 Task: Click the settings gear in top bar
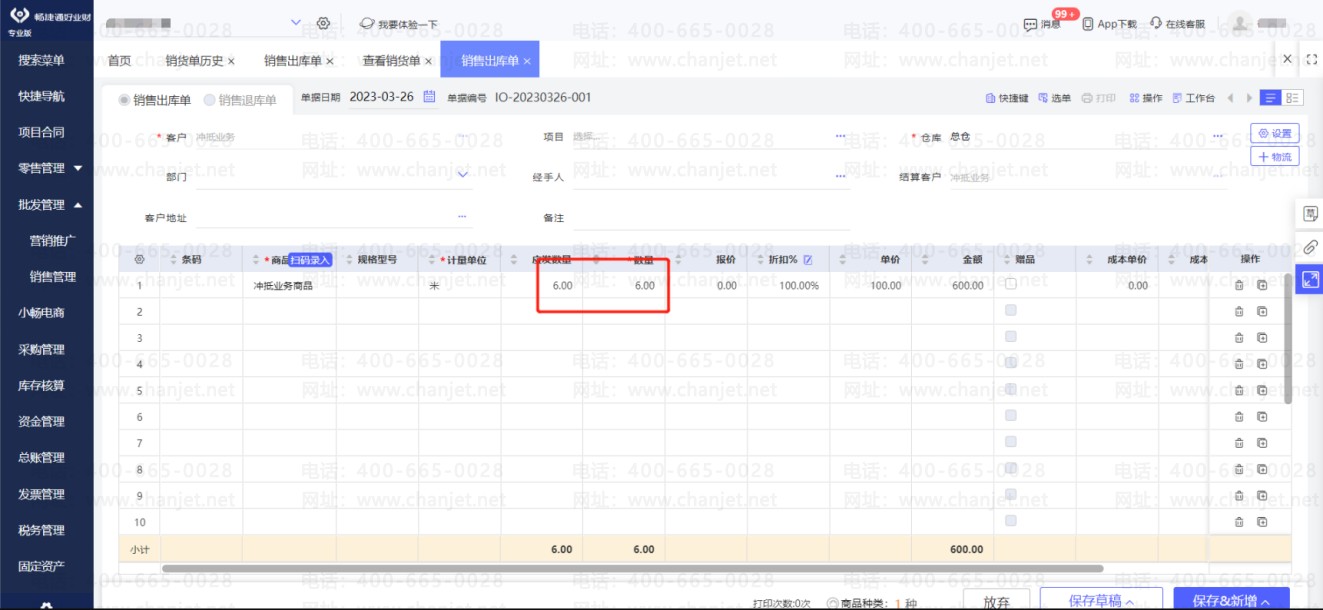click(323, 23)
